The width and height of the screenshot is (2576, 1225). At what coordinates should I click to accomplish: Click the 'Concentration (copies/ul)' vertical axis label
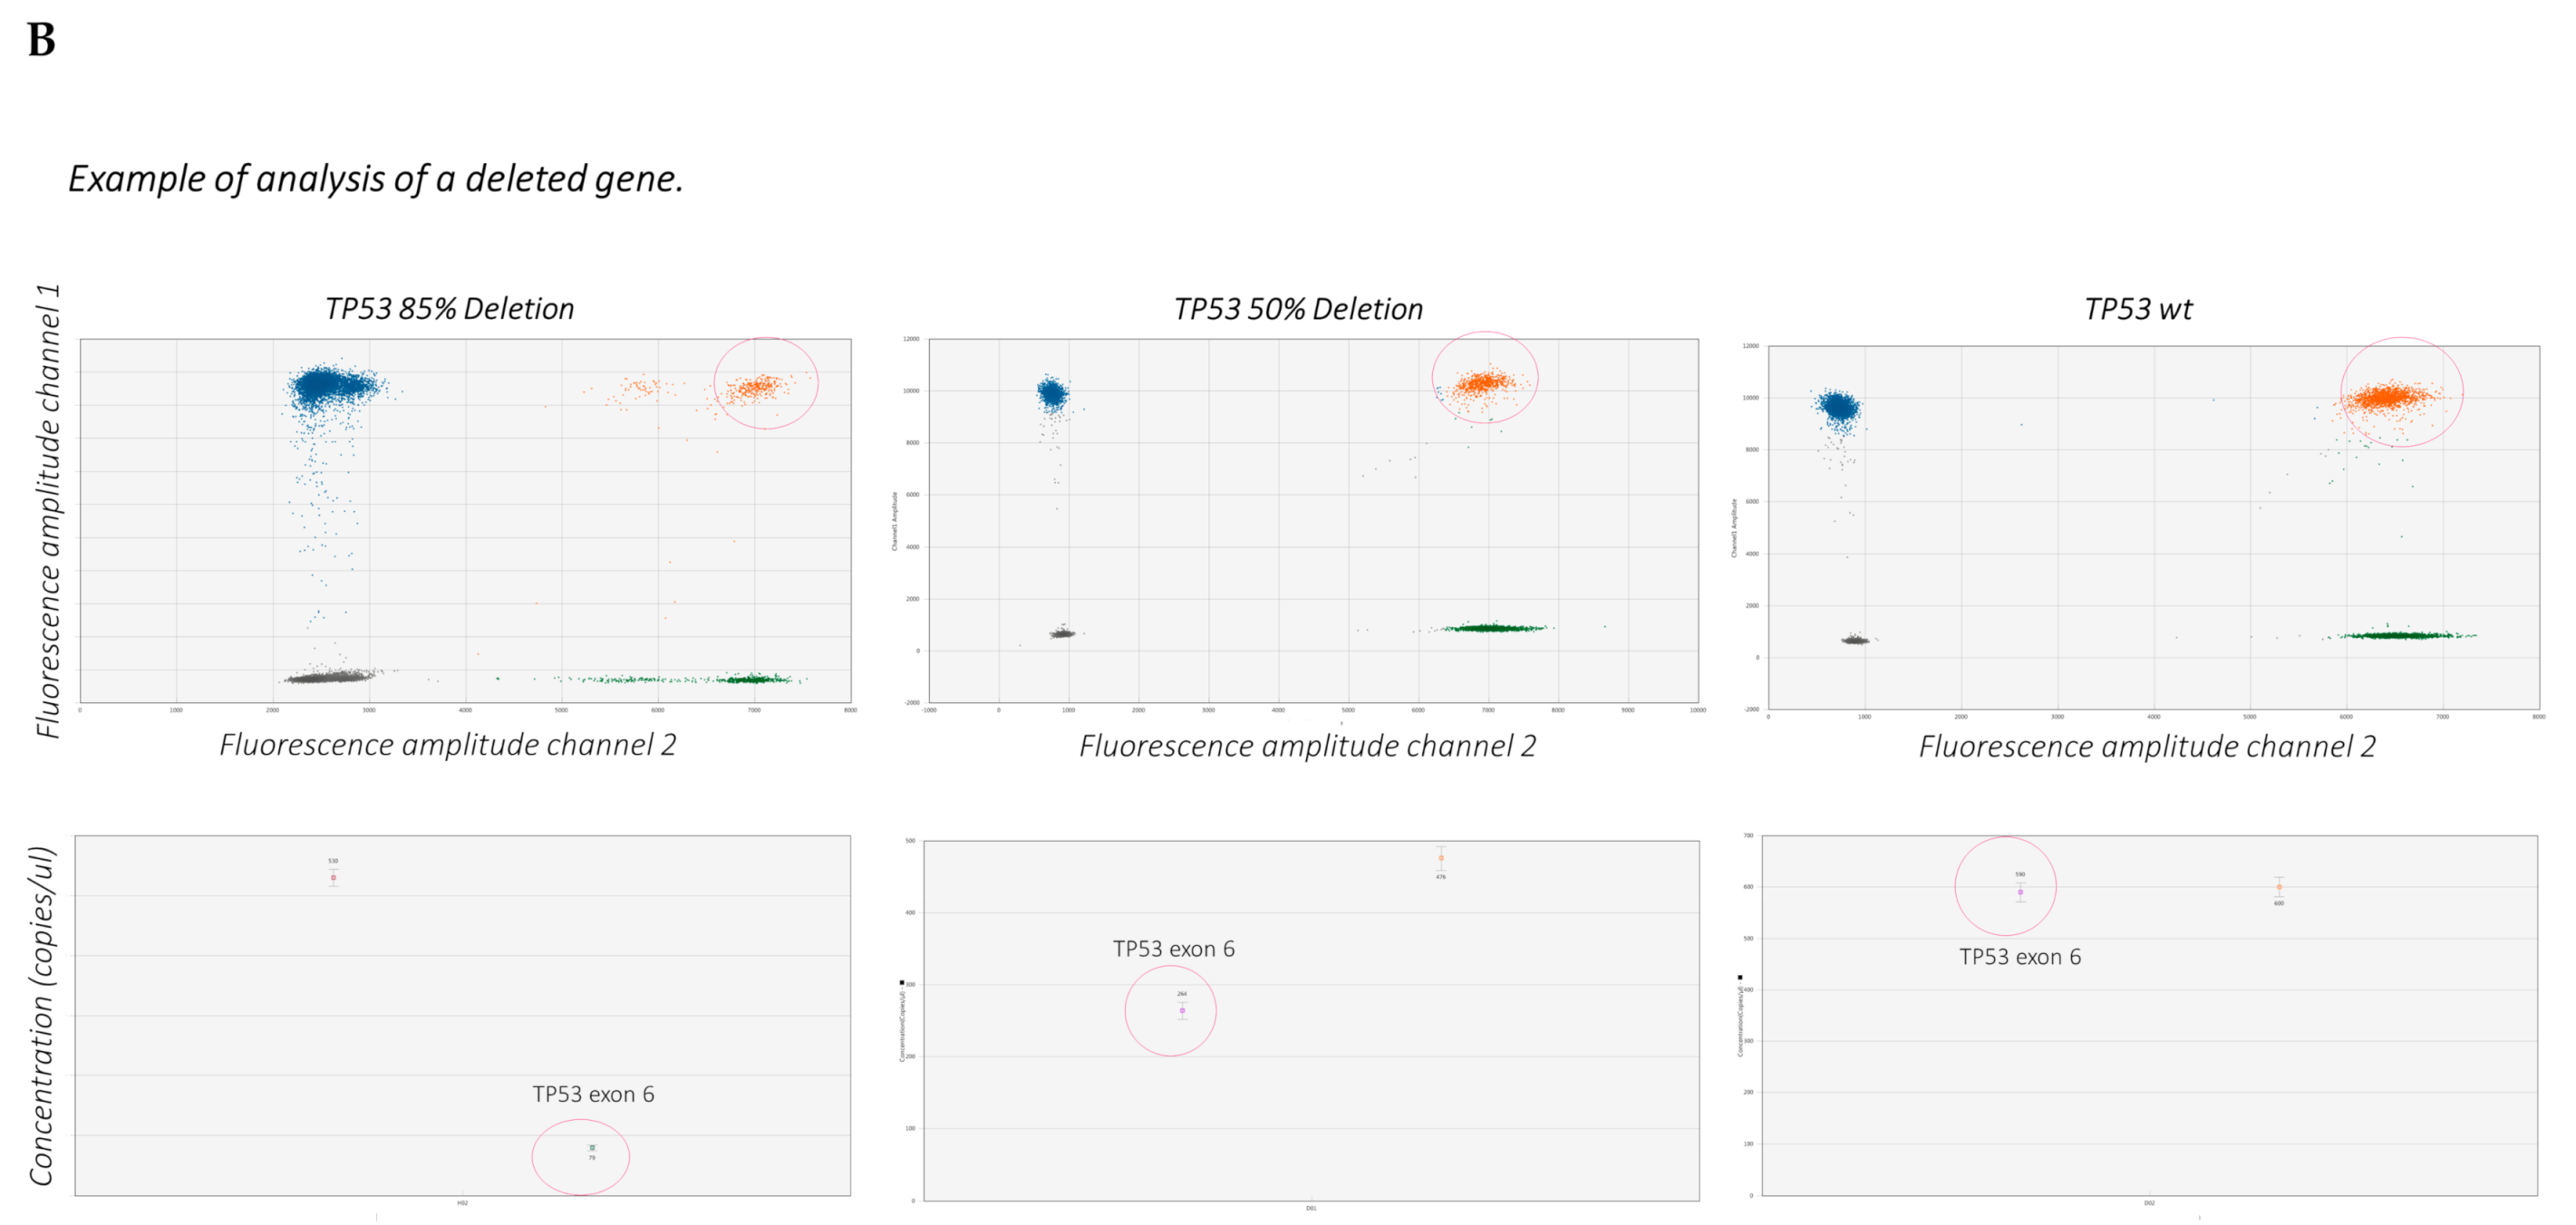41,1015
